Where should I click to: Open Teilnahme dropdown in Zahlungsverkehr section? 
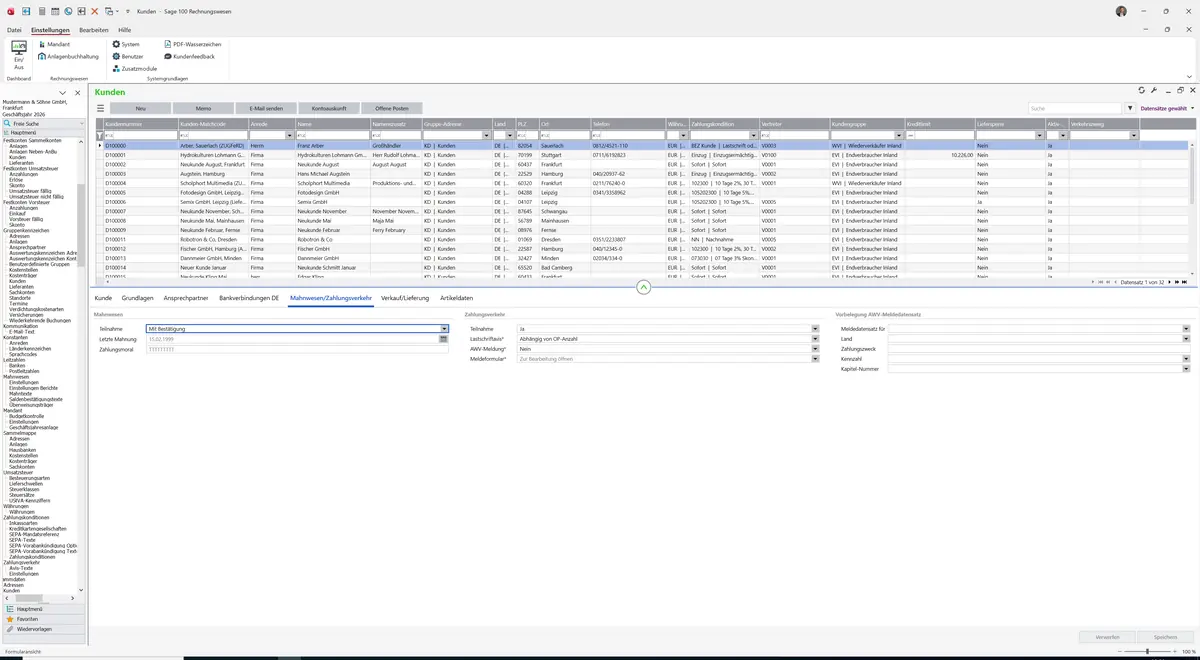[817, 328]
